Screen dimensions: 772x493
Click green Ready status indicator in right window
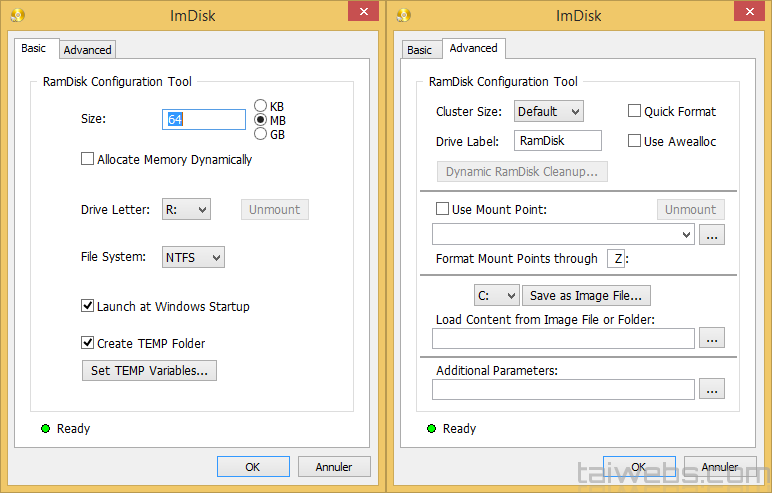431,428
